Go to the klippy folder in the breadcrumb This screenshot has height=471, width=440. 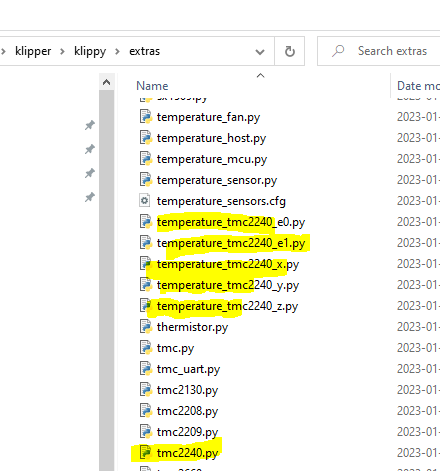[90, 51]
